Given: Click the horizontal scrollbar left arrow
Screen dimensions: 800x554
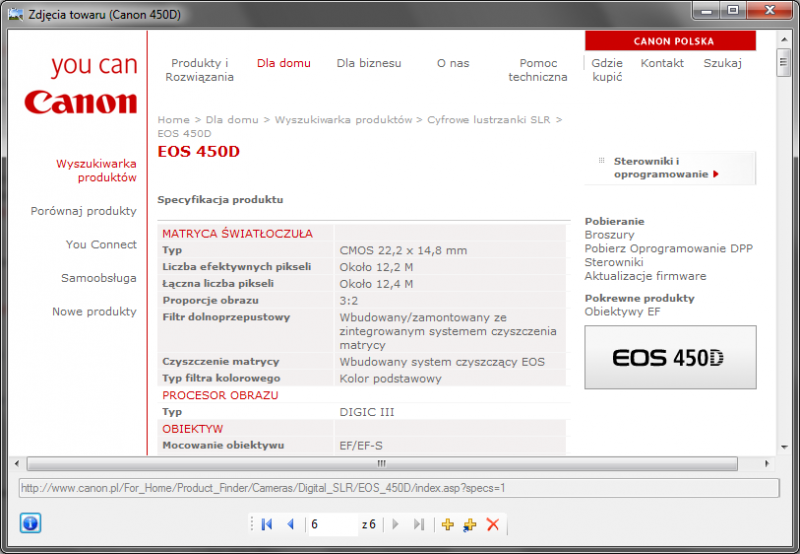Looking at the screenshot, I should coord(17,463).
